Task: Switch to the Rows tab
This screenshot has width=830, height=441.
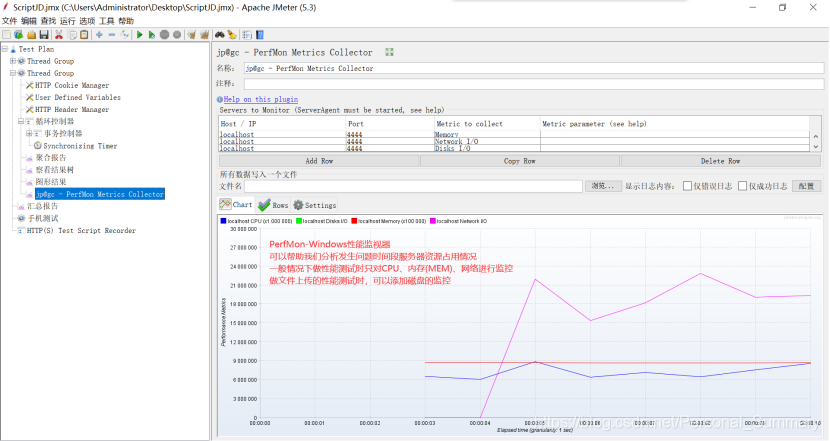Action: pyautogui.click(x=273, y=205)
